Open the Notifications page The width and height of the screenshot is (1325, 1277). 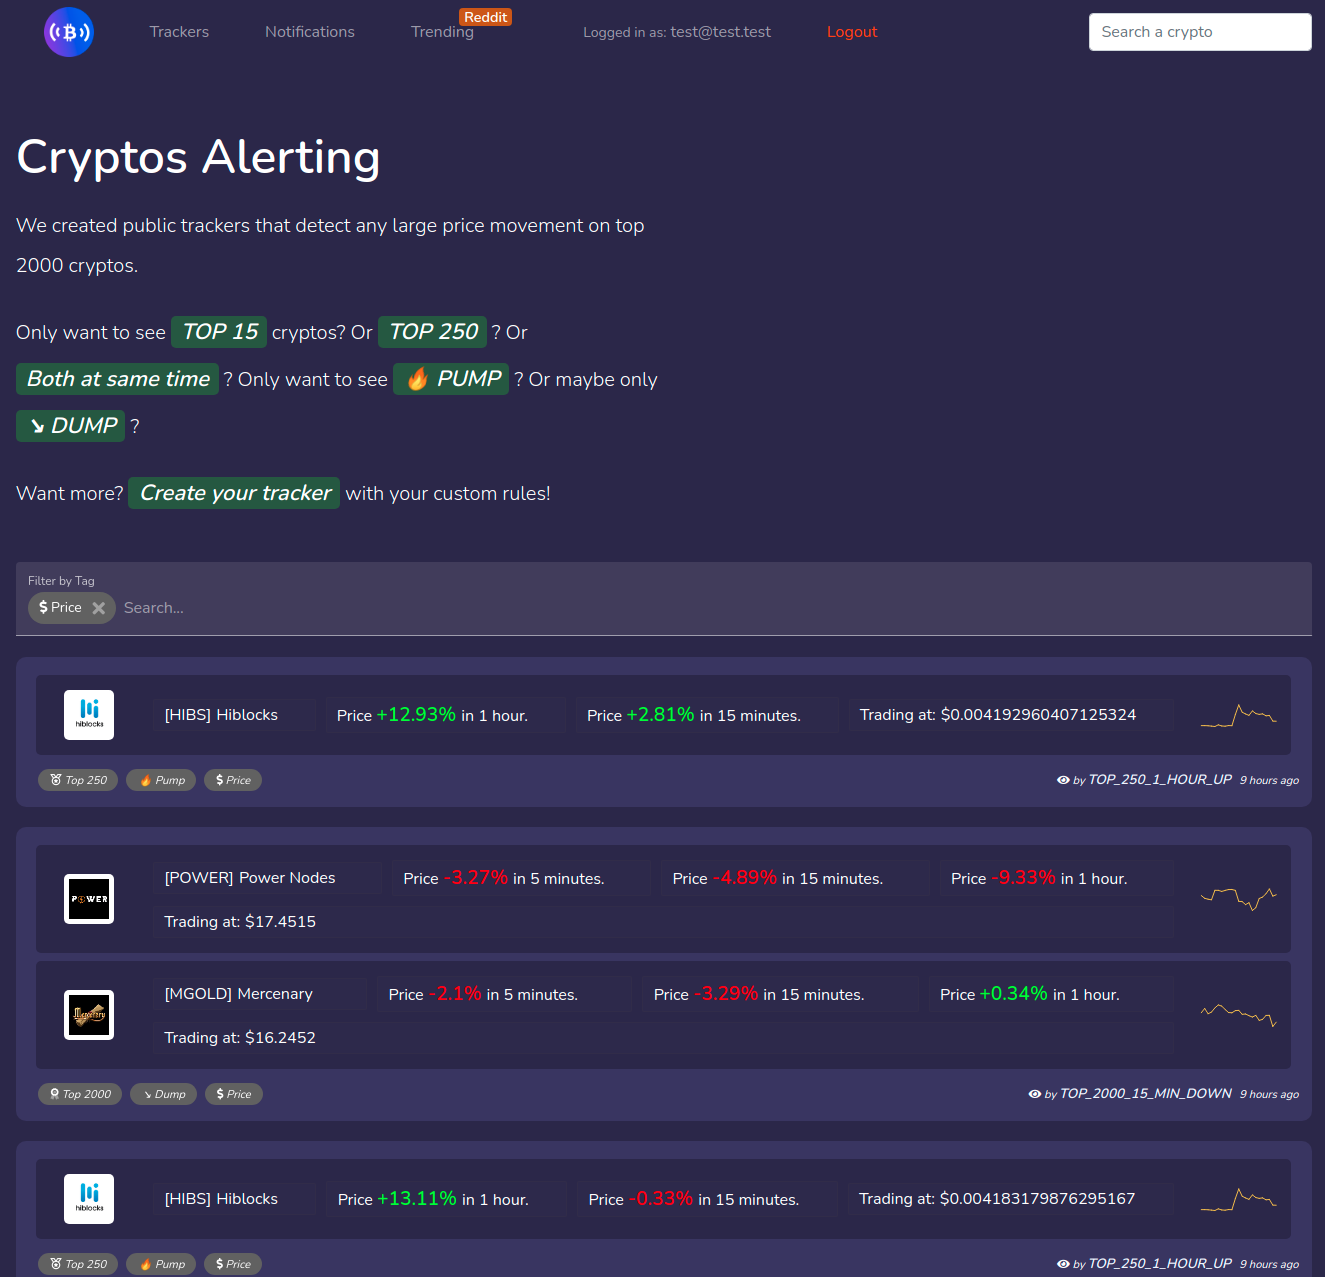coord(309,31)
